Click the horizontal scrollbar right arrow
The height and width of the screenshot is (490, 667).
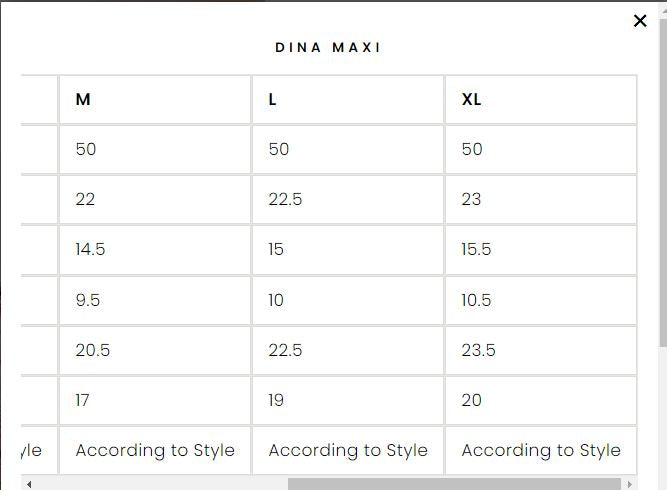pos(629,484)
